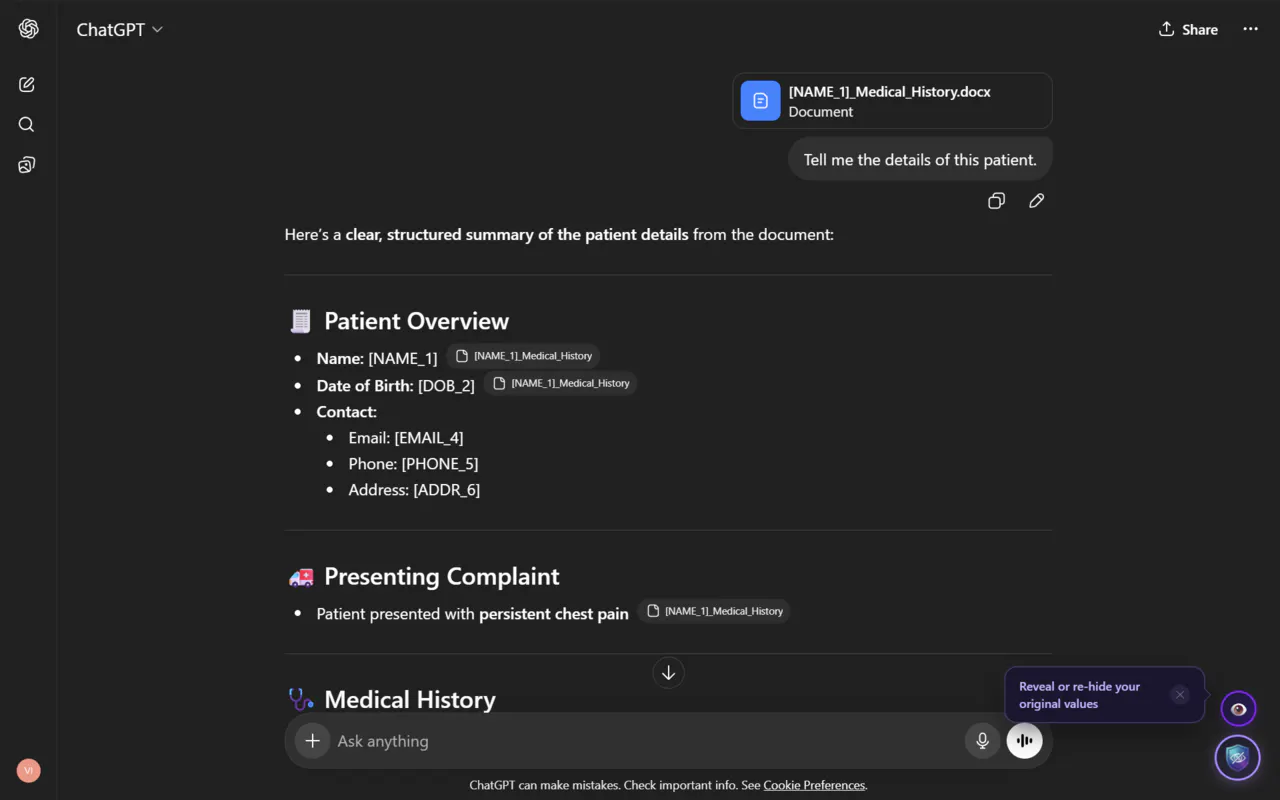
Task: Dismiss the Reveal or re-hide tooltip
Action: pos(1180,695)
